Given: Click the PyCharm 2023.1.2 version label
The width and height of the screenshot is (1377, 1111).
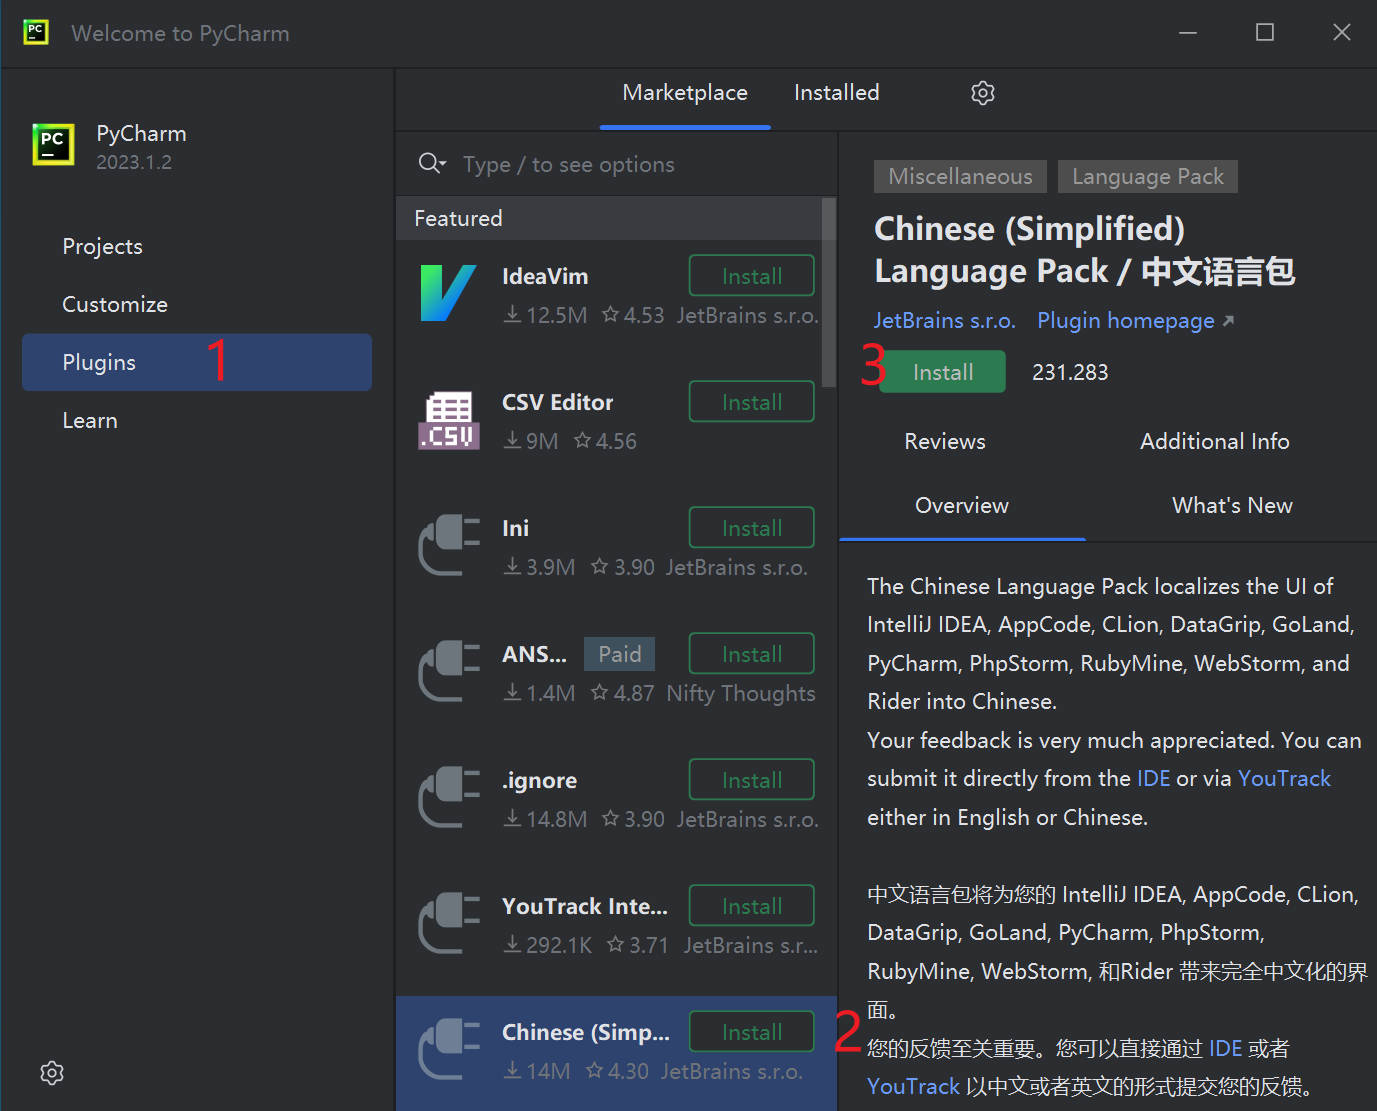Looking at the screenshot, I should [x=134, y=162].
